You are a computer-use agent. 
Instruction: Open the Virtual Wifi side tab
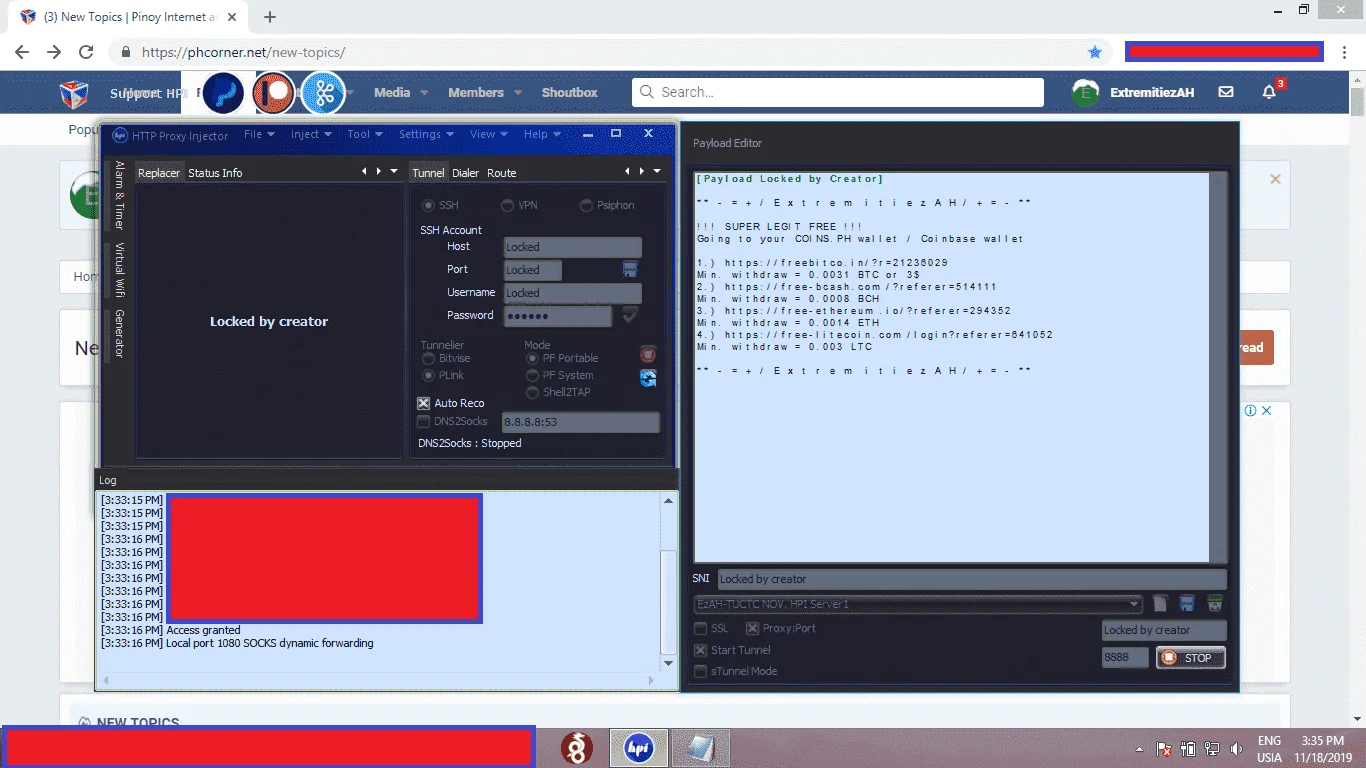119,272
